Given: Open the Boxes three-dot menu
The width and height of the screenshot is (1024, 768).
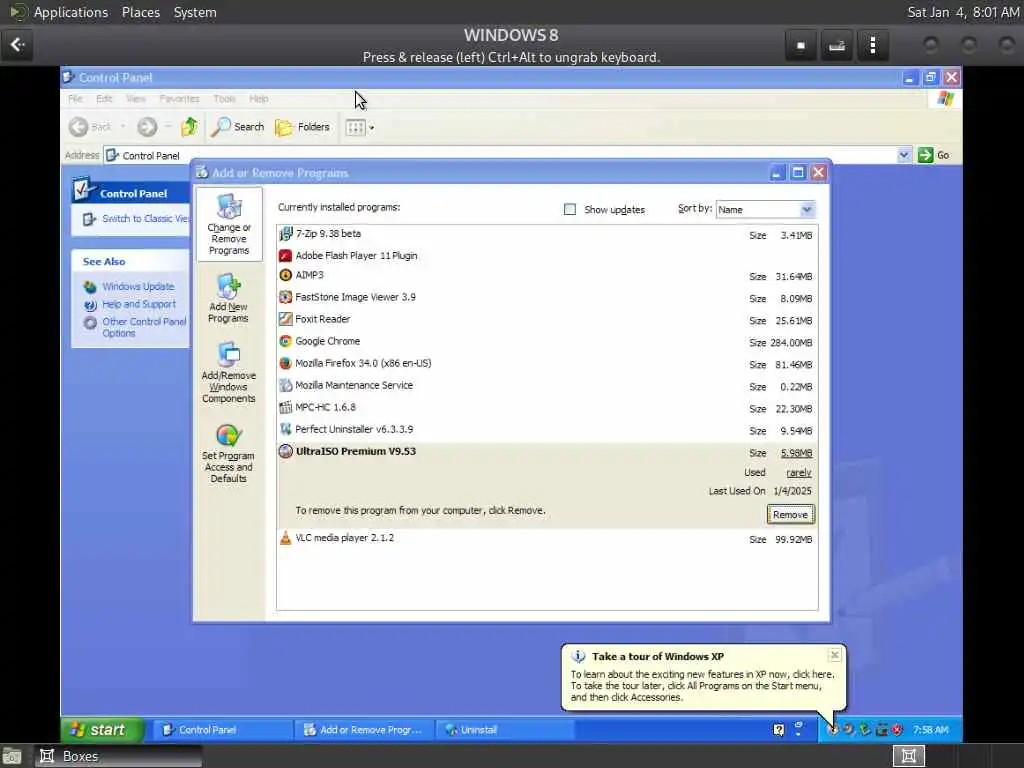Looking at the screenshot, I should (873, 45).
